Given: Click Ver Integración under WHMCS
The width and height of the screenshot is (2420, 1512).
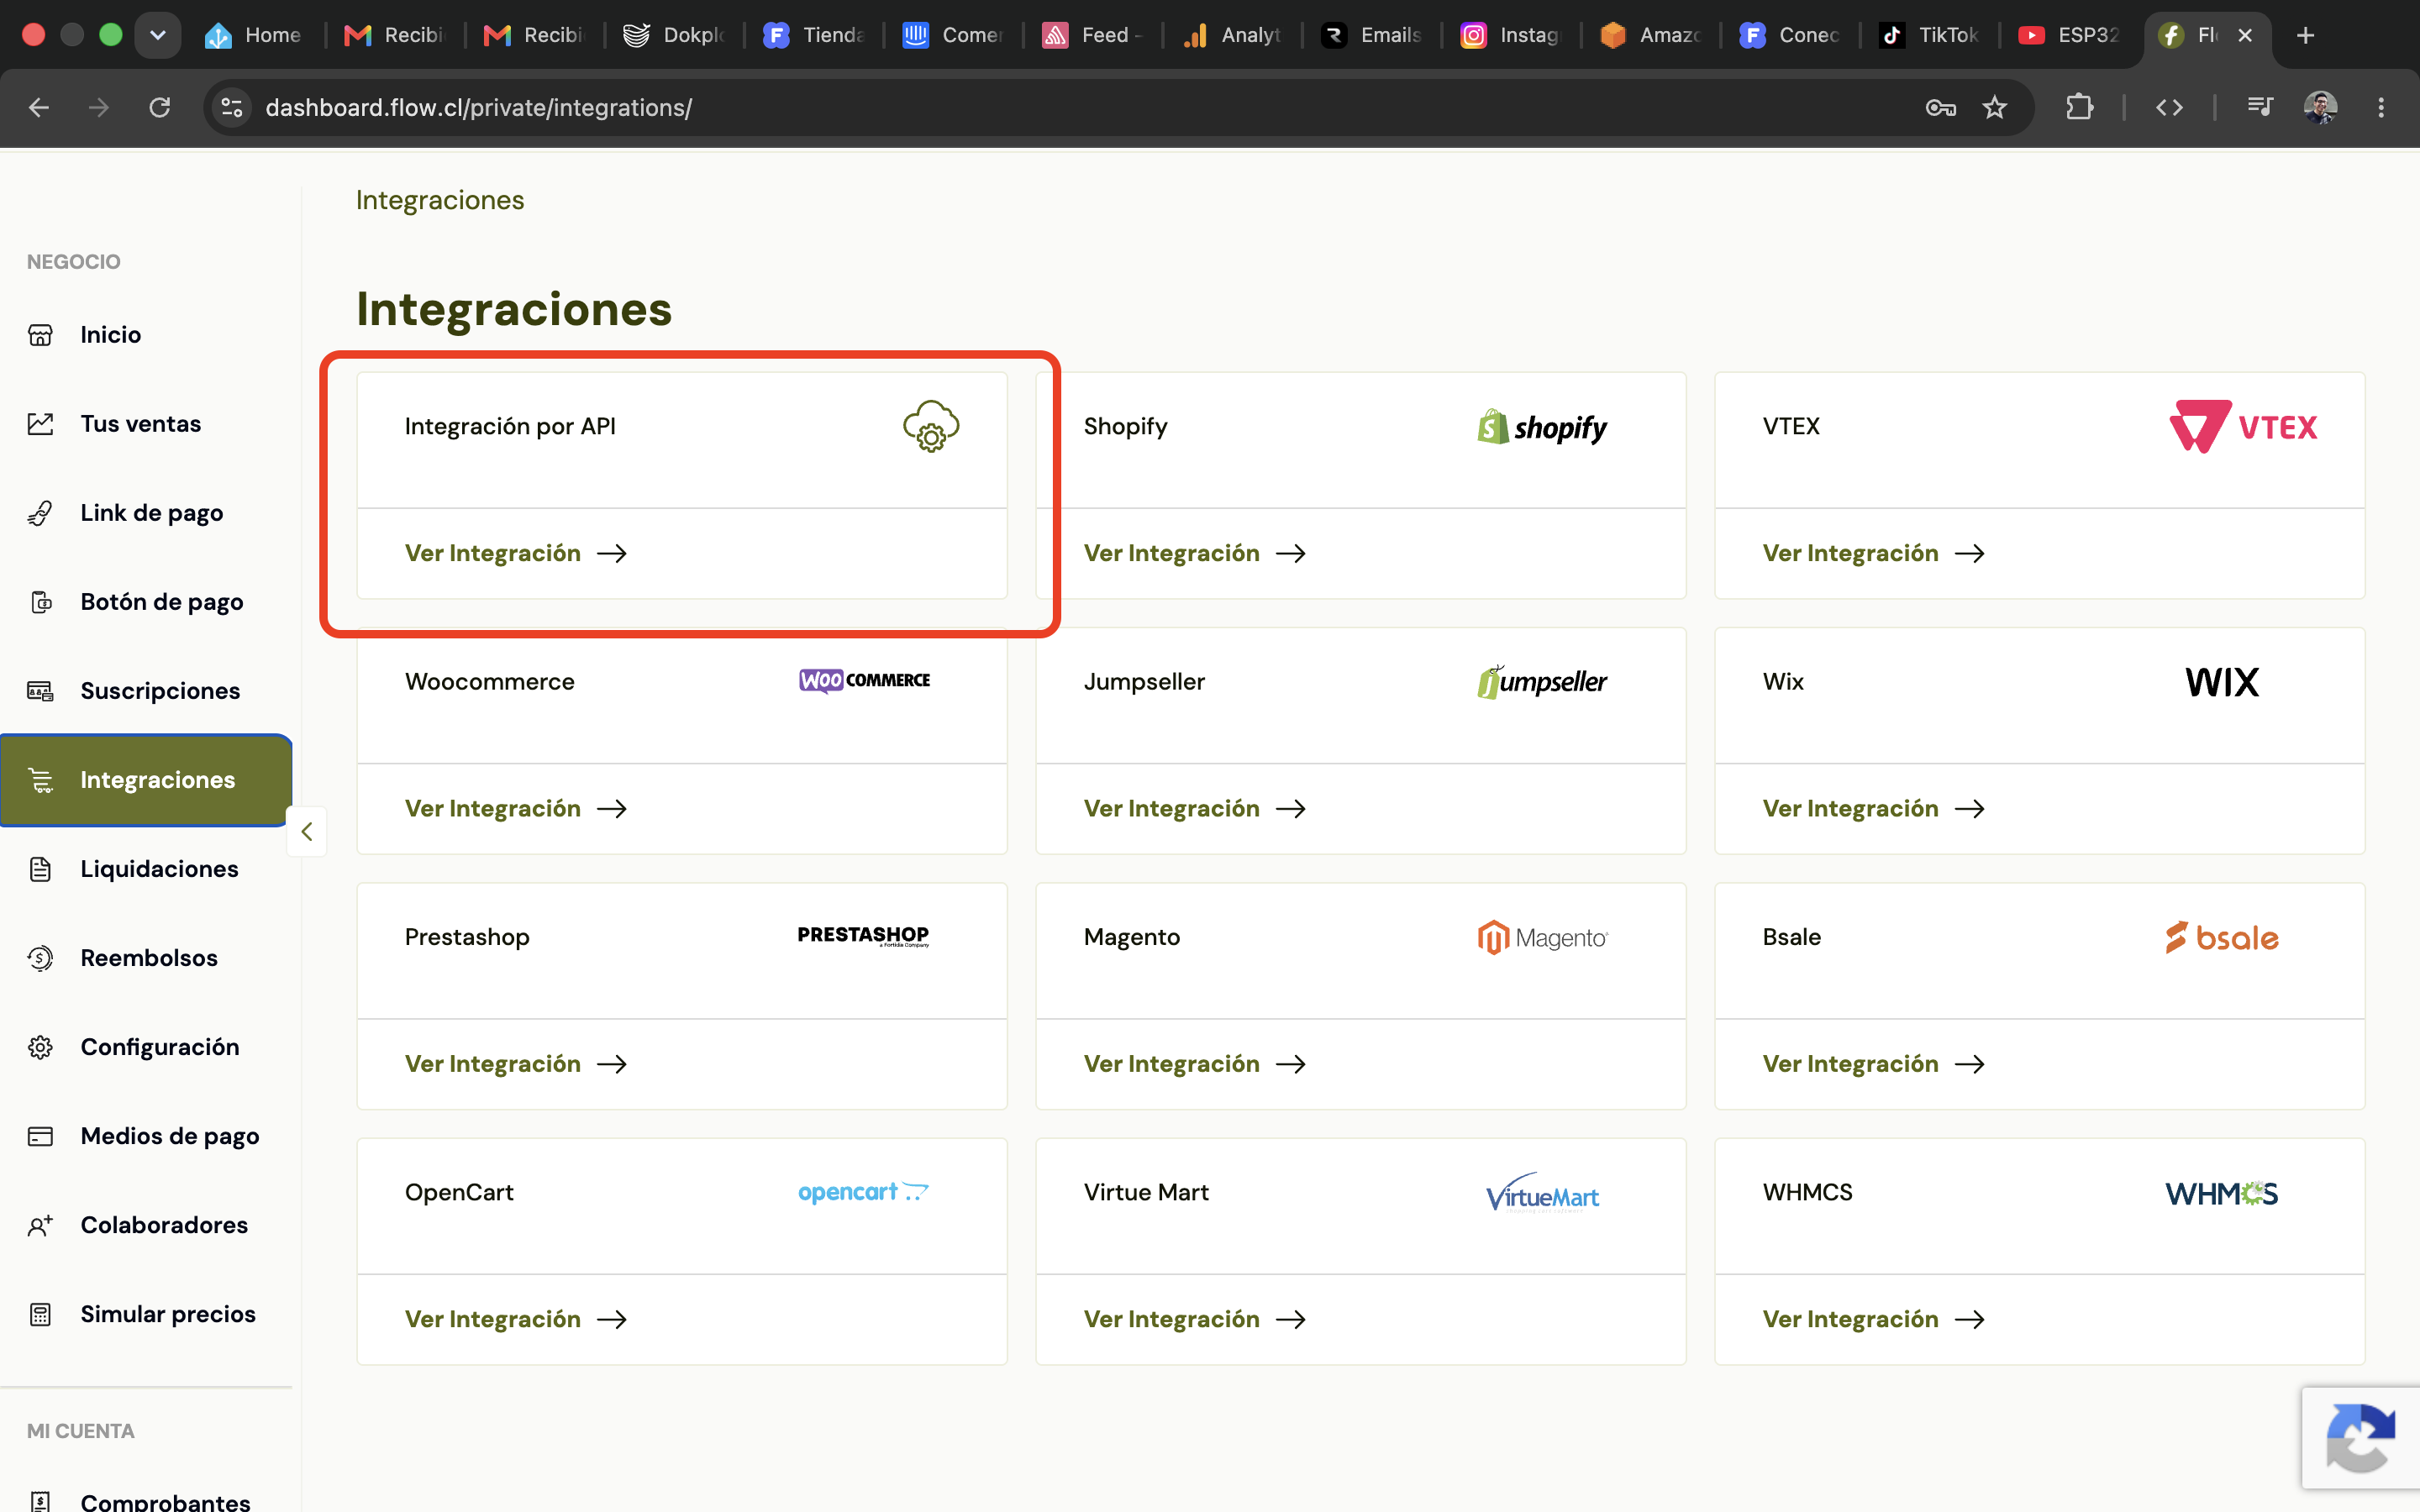Looking at the screenshot, I should [x=1873, y=1319].
